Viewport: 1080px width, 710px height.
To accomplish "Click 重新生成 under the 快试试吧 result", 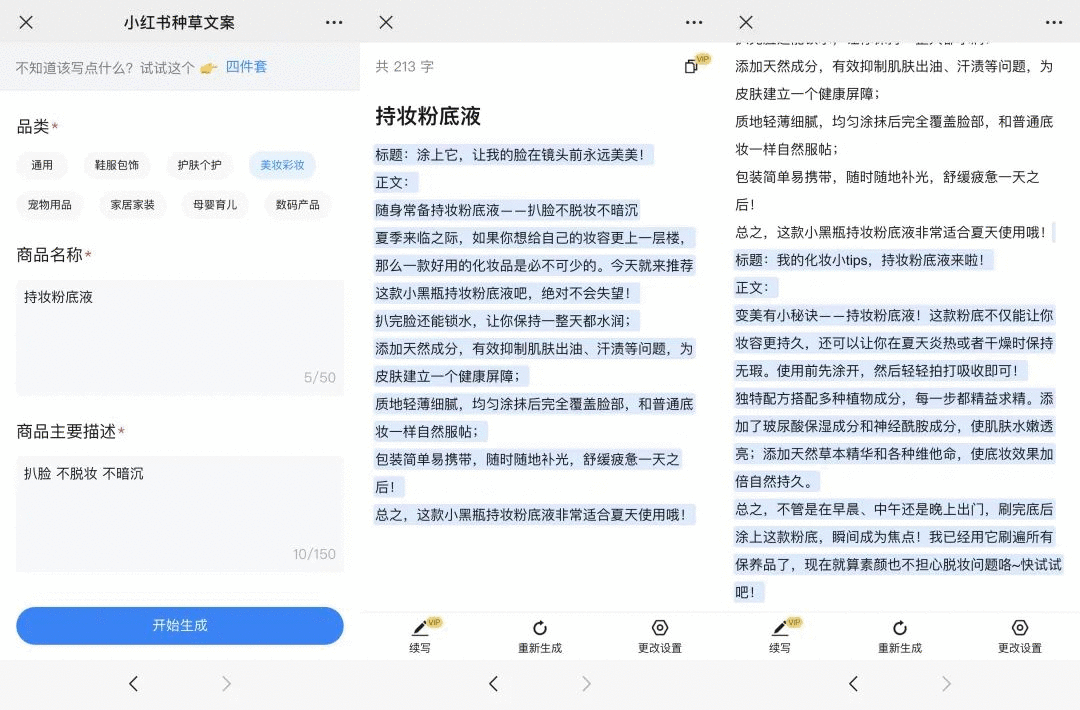I will [900, 636].
